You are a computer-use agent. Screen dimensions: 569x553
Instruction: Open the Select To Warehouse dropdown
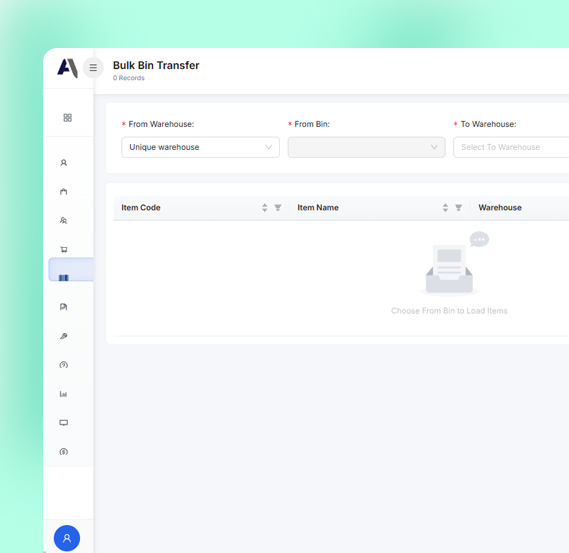click(x=511, y=147)
